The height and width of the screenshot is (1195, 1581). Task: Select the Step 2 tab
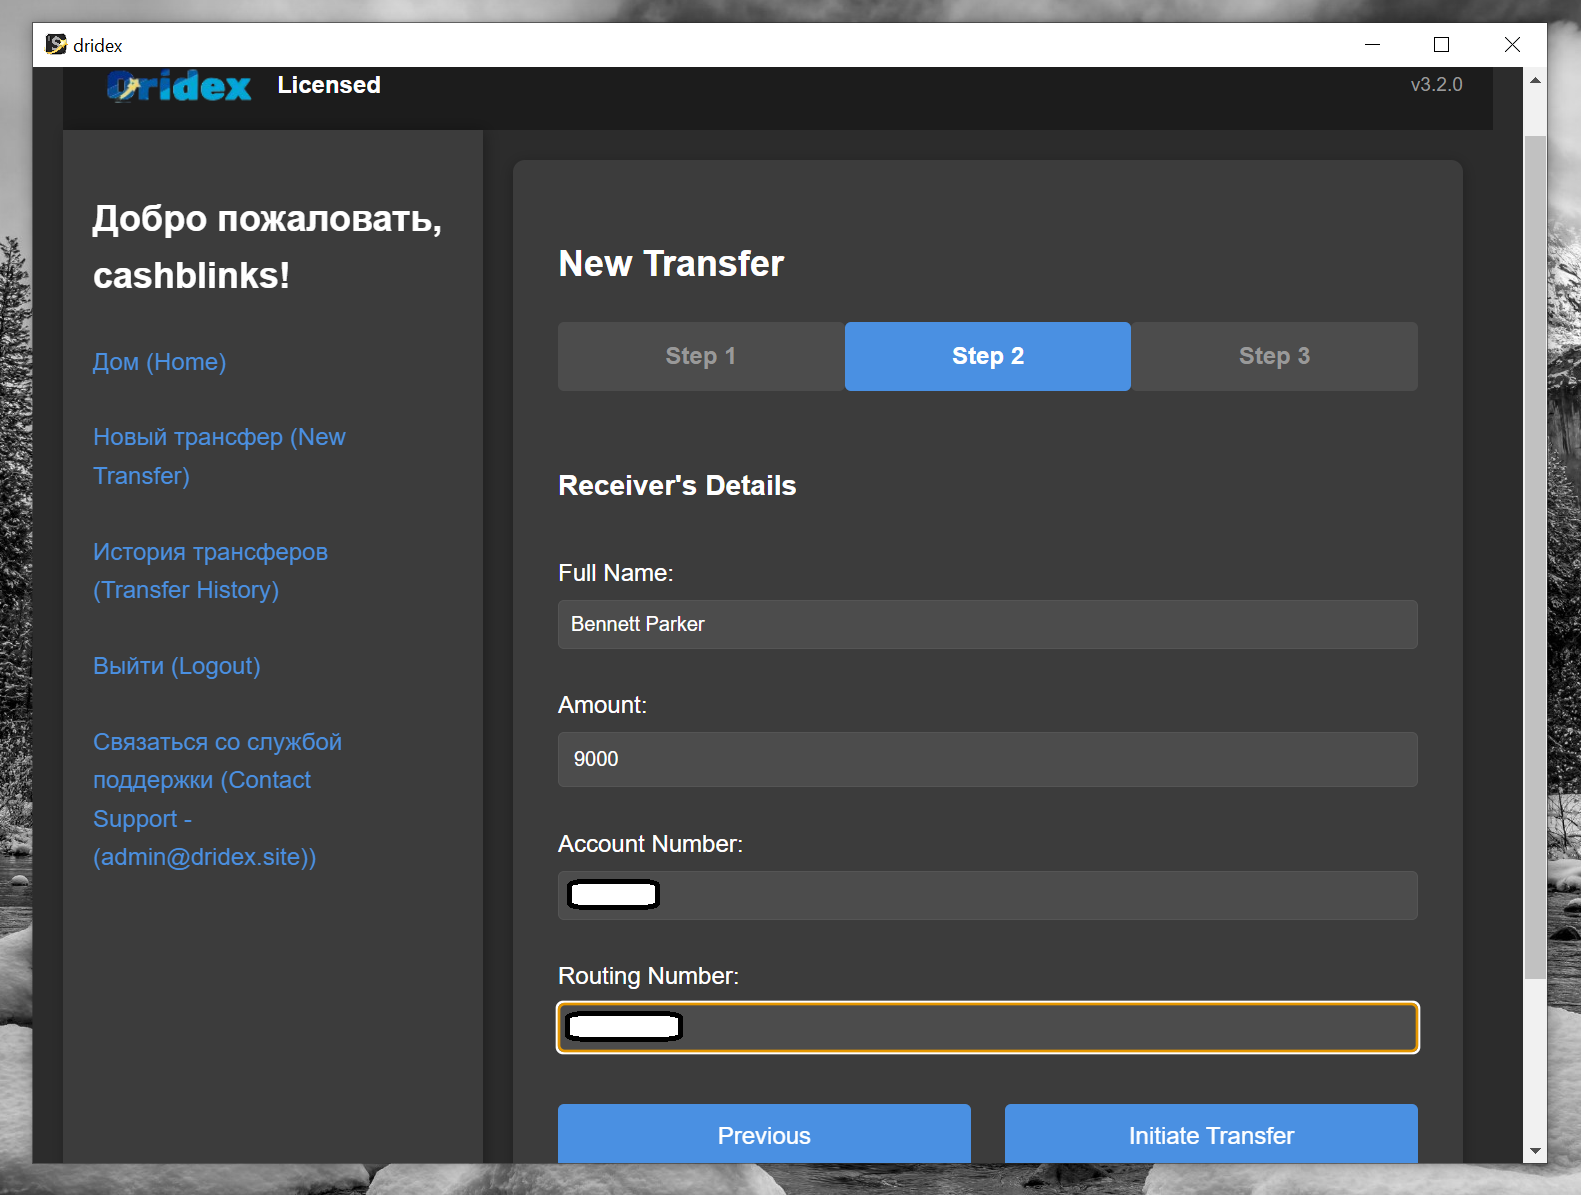pos(988,356)
